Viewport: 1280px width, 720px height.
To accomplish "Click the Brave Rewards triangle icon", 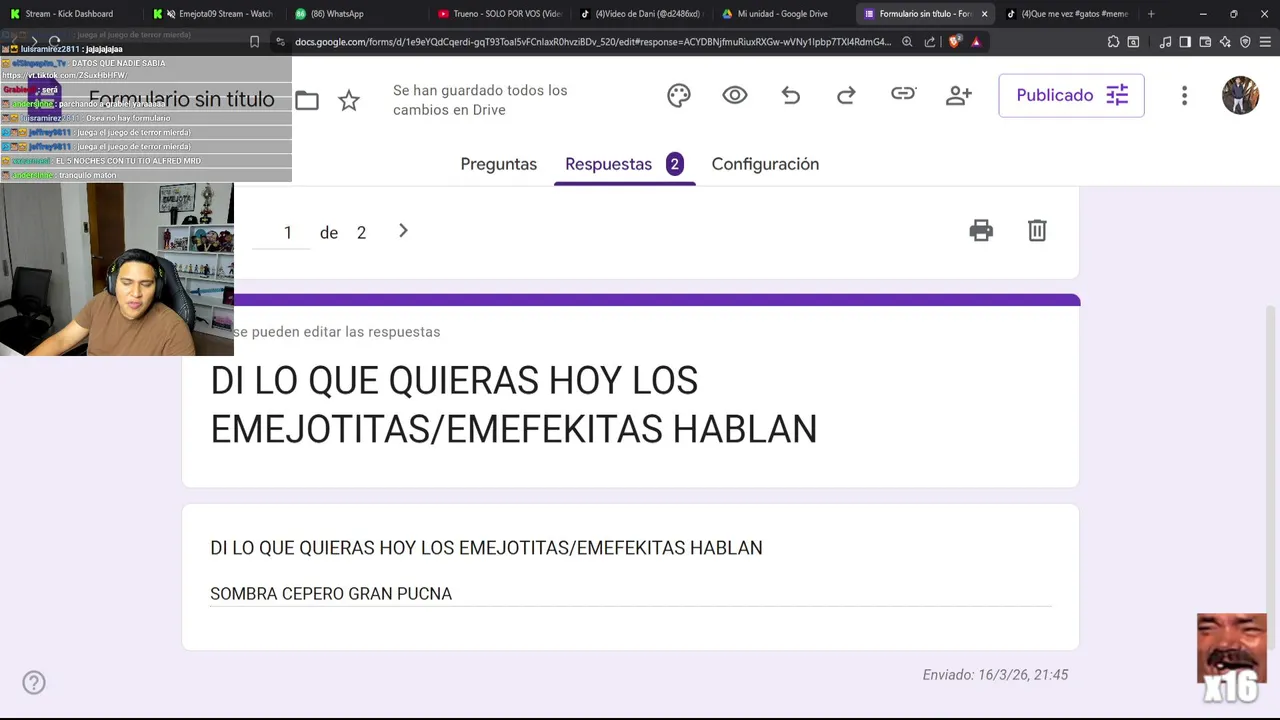I will coord(976,42).
